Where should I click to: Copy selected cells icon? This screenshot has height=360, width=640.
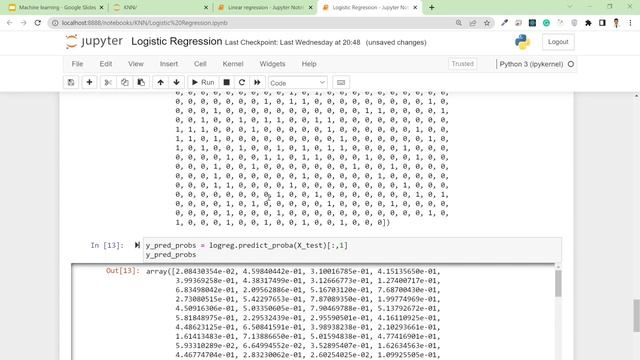pos(124,82)
